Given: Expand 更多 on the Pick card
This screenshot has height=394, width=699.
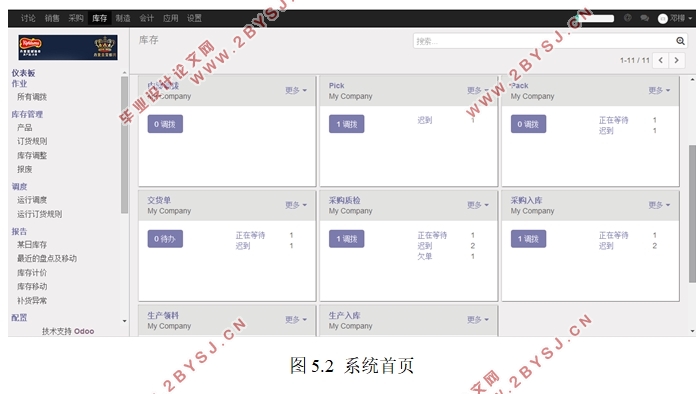Looking at the screenshot, I should pos(478,90).
